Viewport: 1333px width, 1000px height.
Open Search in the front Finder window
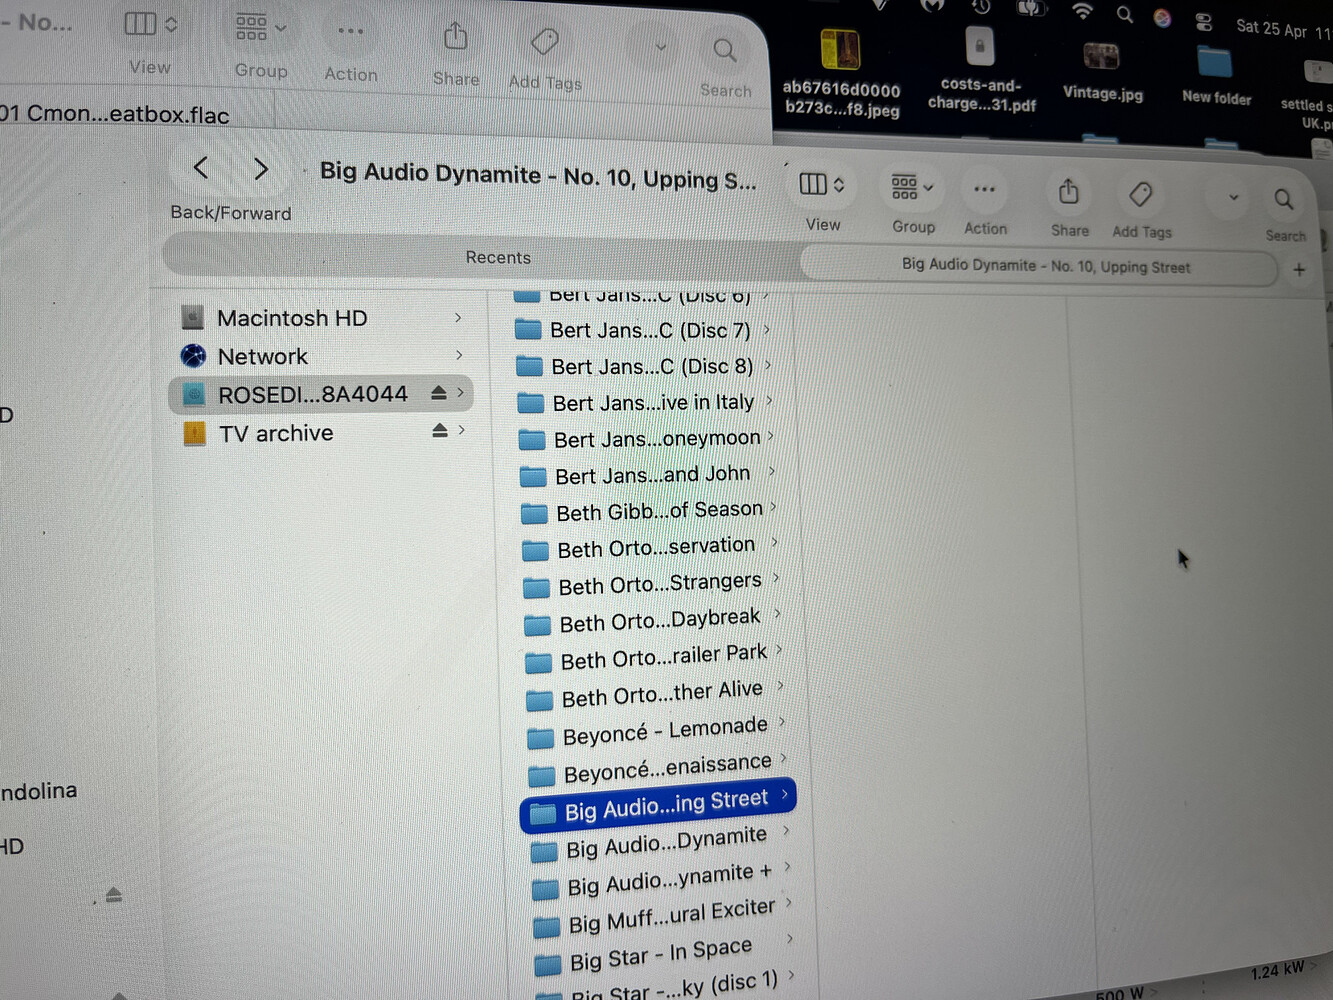click(1284, 200)
